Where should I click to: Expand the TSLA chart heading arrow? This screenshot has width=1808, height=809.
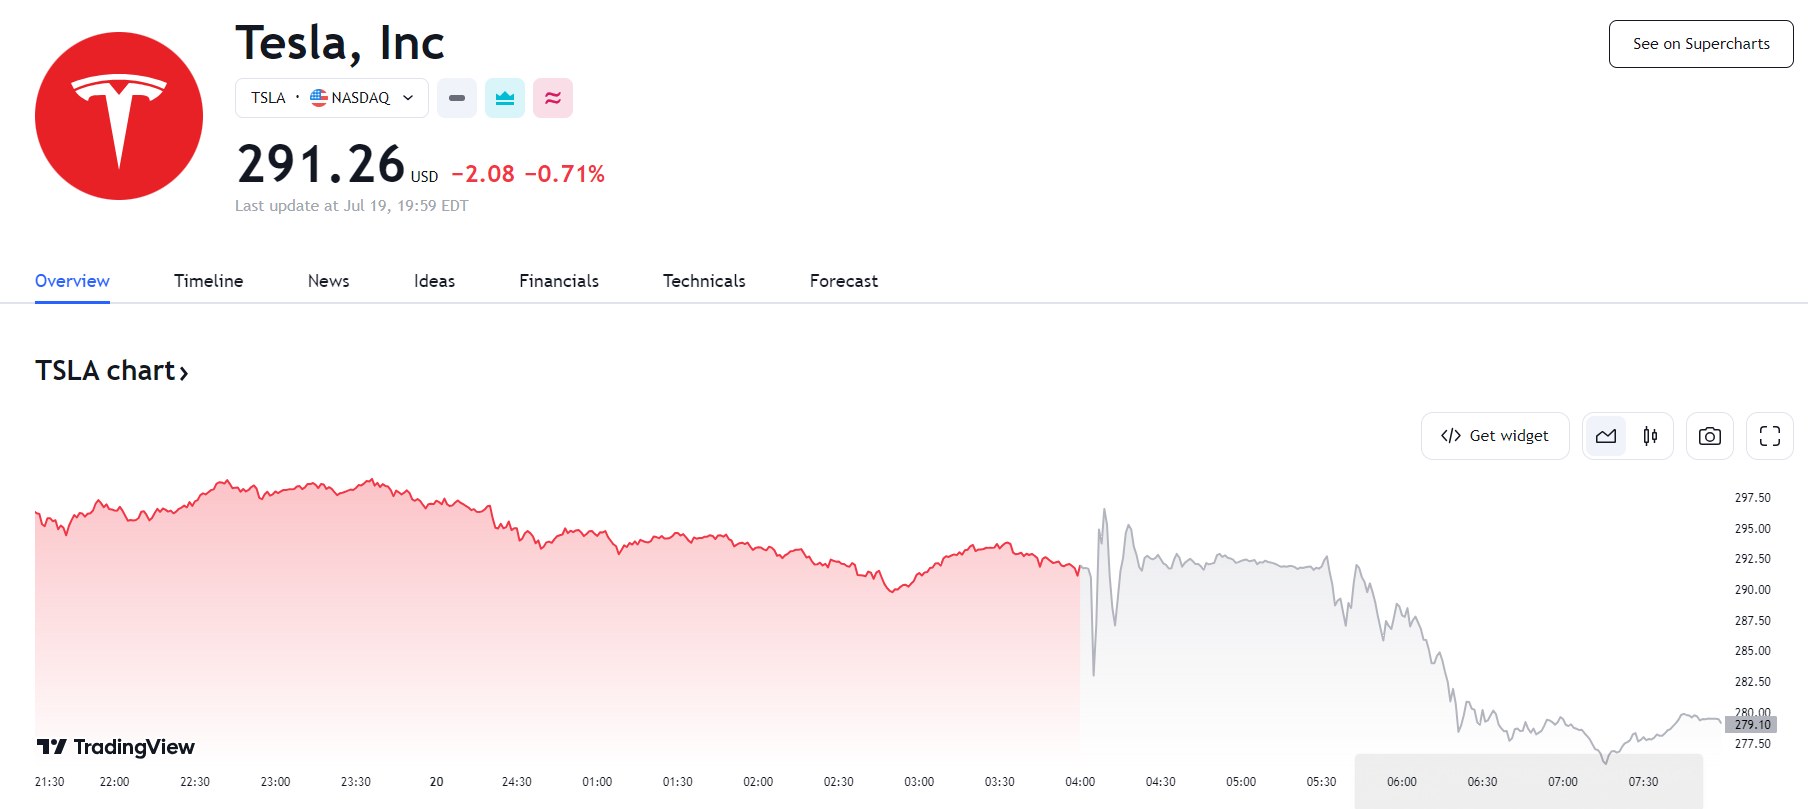point(183,373)
